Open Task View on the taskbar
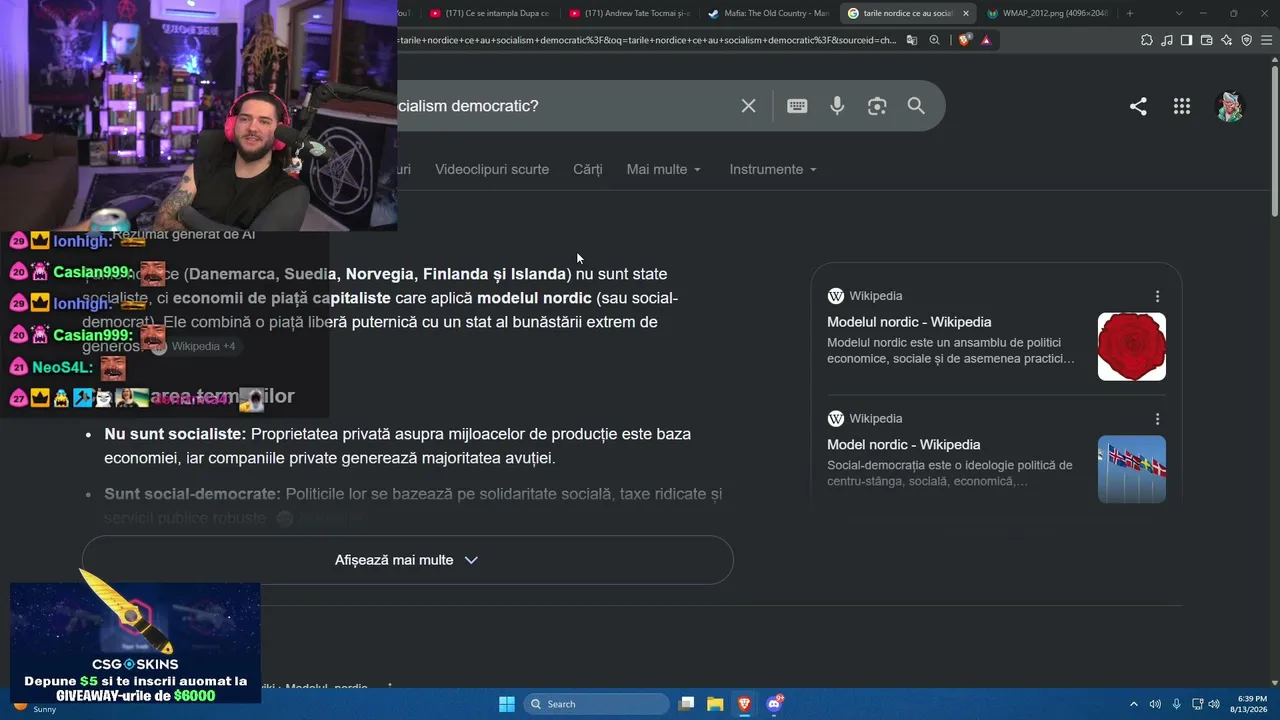The image size is (1280, 720). 686,704
